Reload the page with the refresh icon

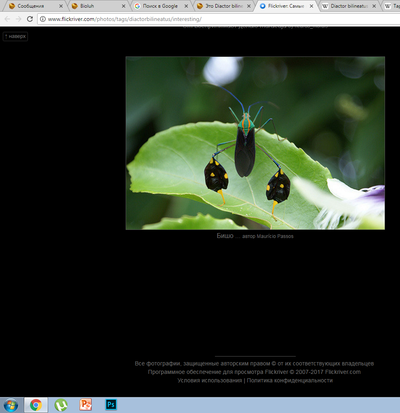[x=30, y=19]
